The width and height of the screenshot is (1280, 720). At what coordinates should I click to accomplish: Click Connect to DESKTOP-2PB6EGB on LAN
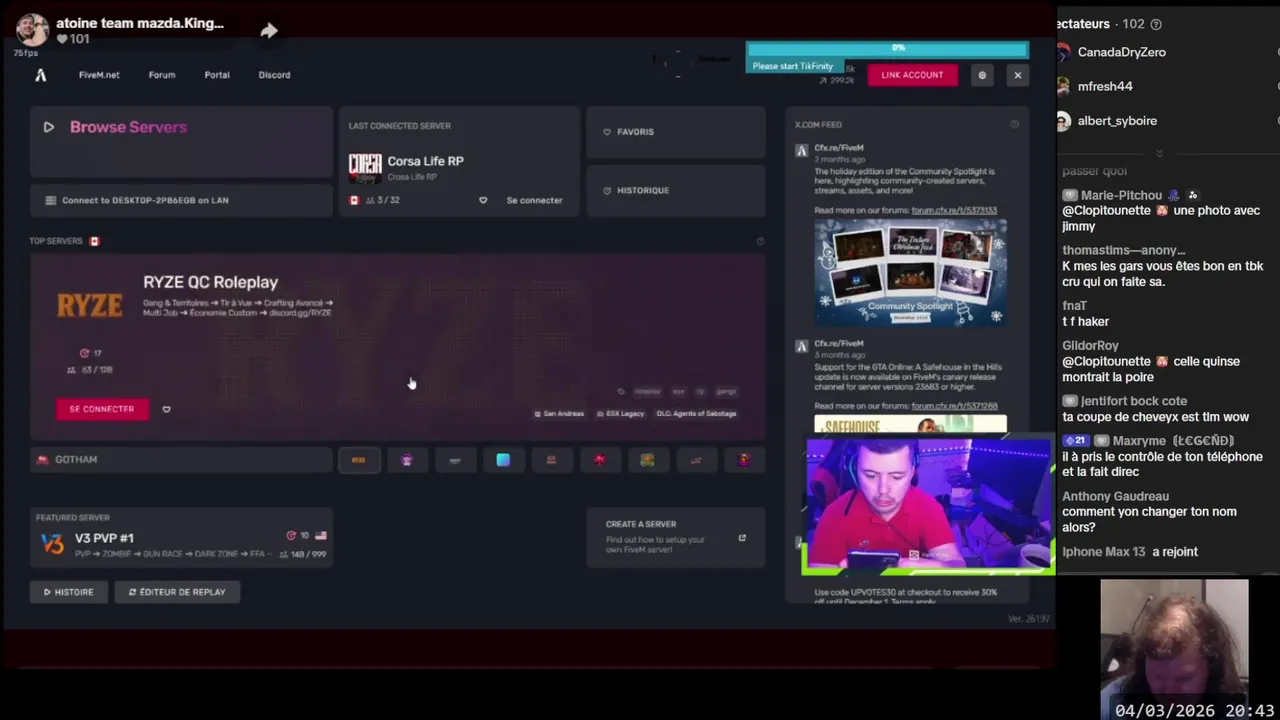(181, 200)
